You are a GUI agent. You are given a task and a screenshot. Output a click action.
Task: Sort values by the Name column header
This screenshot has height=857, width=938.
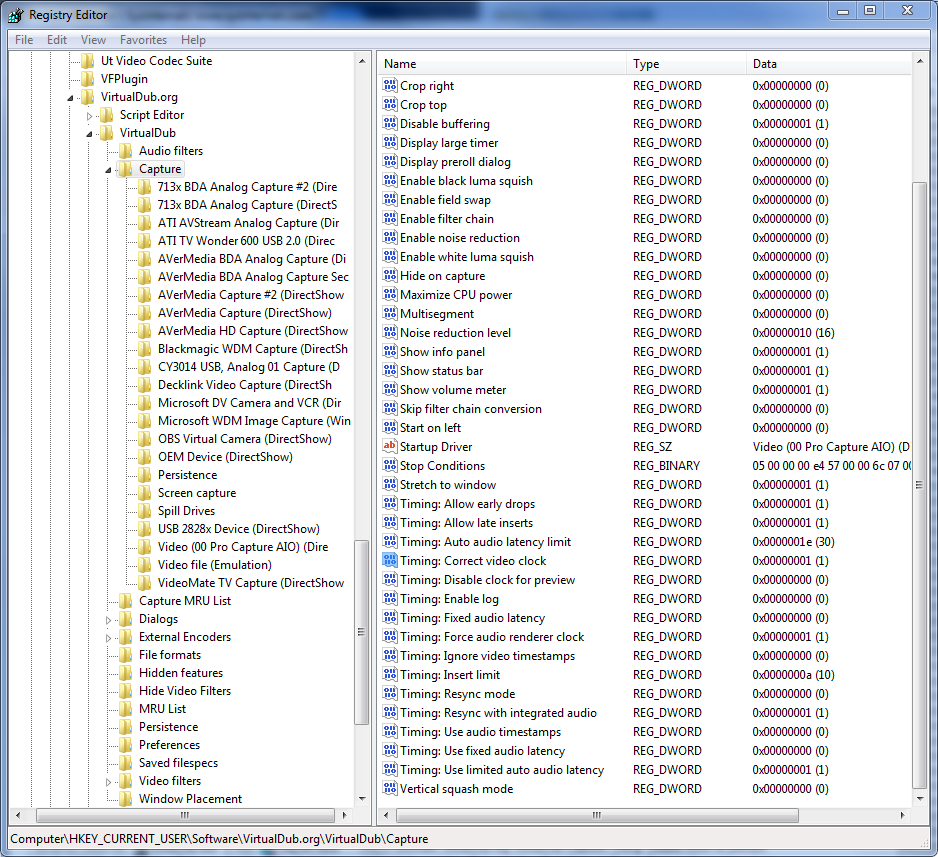pos(502,63)
